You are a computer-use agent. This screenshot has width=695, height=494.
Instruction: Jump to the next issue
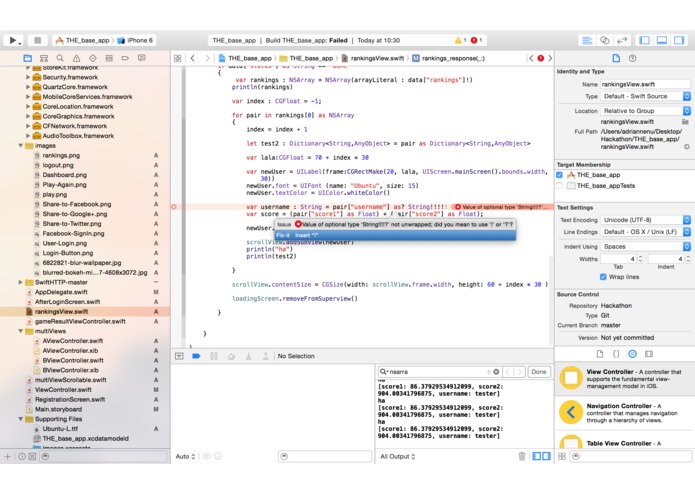(x=550, y=58)
